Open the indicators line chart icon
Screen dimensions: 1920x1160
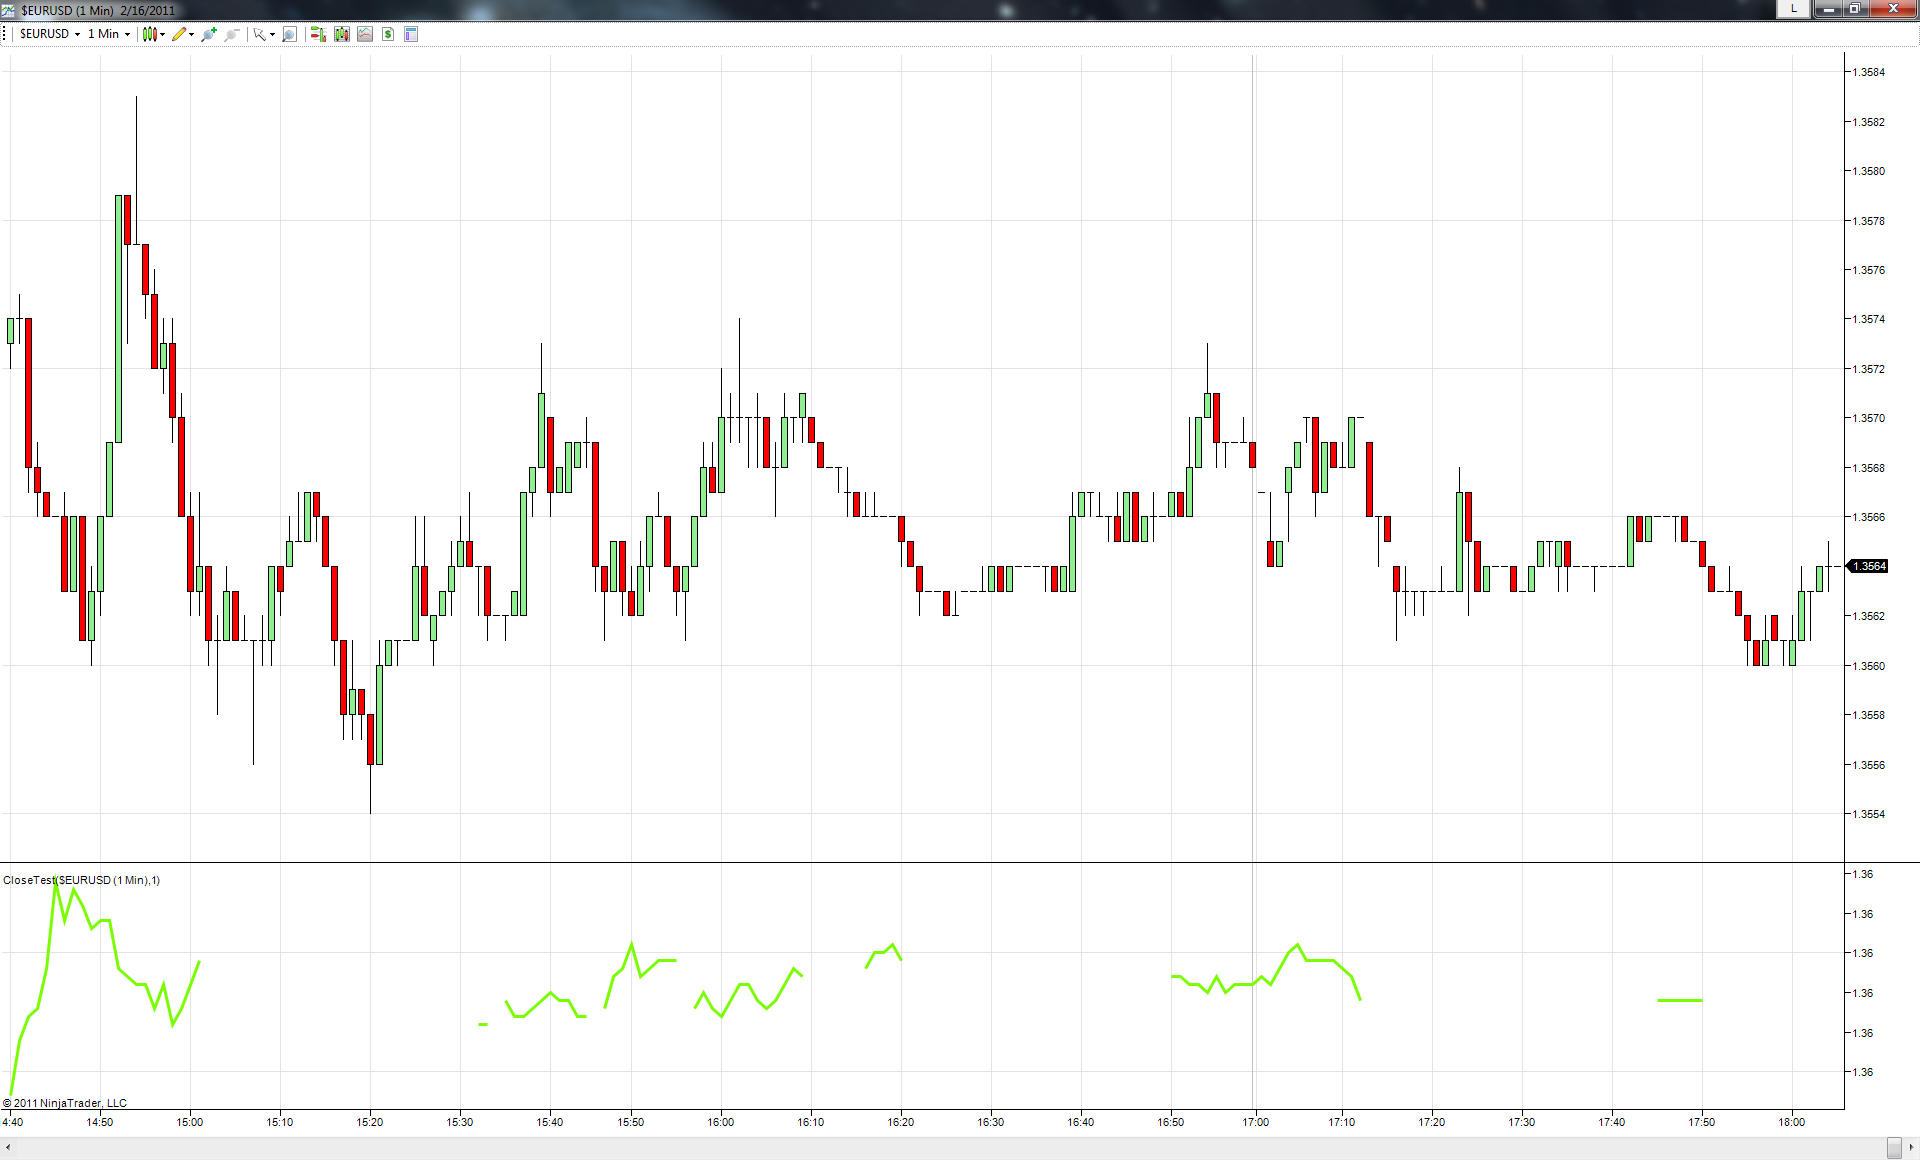coord(365,34)
